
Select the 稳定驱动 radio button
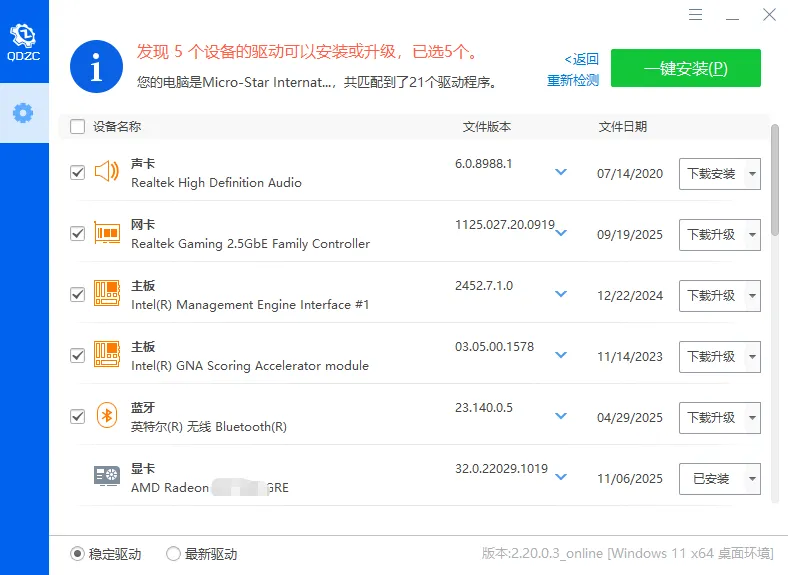coord(77,554)
